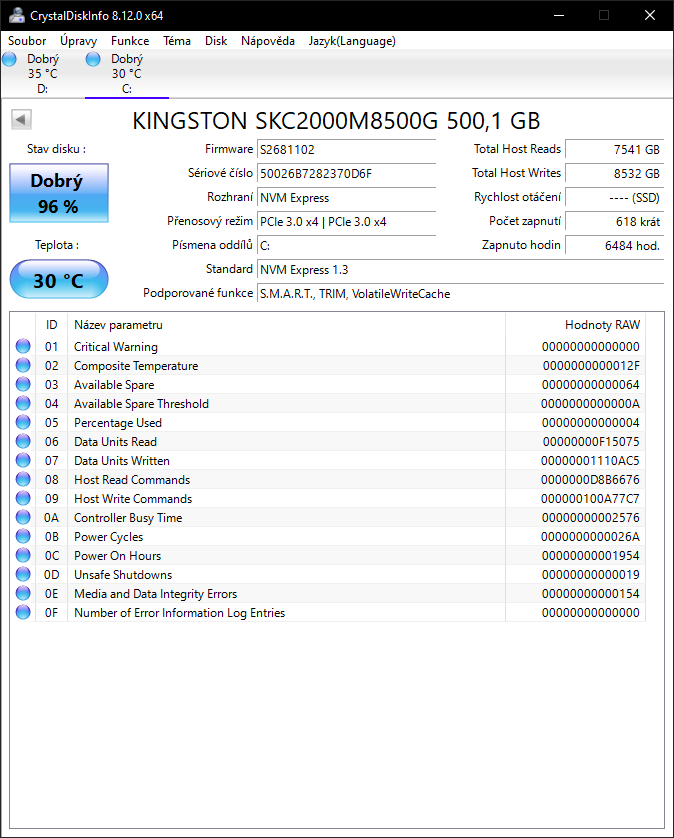Click the status icon for Media and Data Integrity Errors
This screenshot has height=838, width=674.
coord(23,593)
